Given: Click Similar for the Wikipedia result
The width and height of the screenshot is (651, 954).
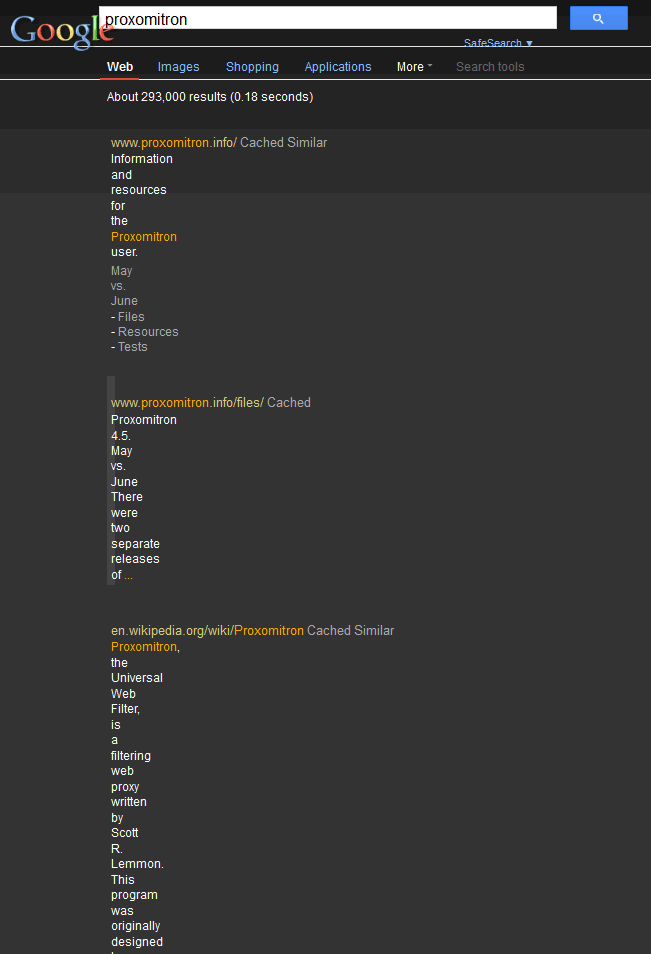Looking at the screenshot, I should 374,631.
